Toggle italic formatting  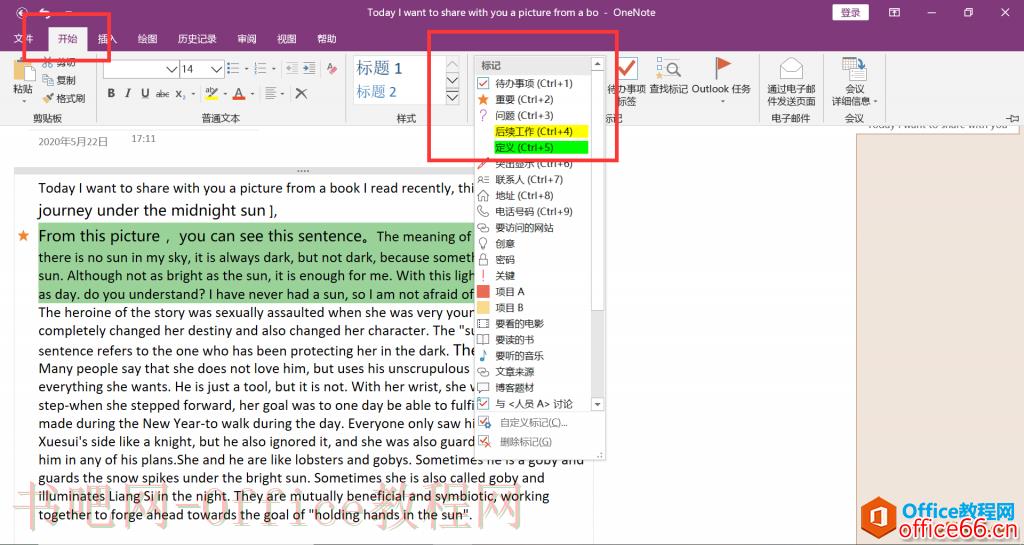coord(128,93)
